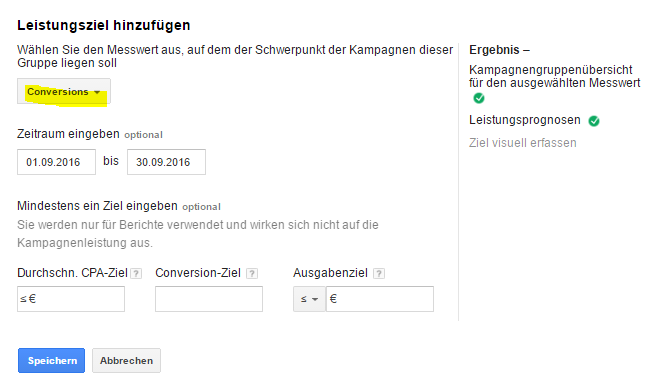Click the Kampagnengruppenübersicht result text
The width and height of the screenshot is (662, 390).
[555, 76]
